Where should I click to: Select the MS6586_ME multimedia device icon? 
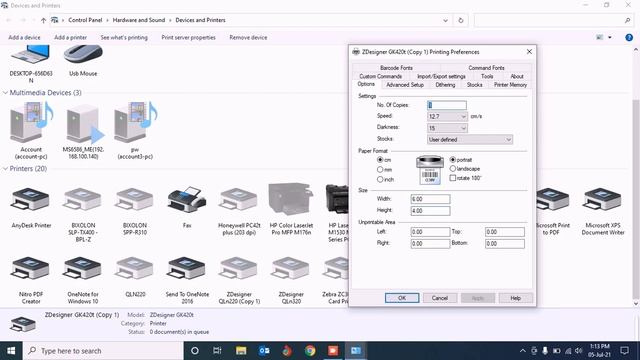click(x=84, y=124)
